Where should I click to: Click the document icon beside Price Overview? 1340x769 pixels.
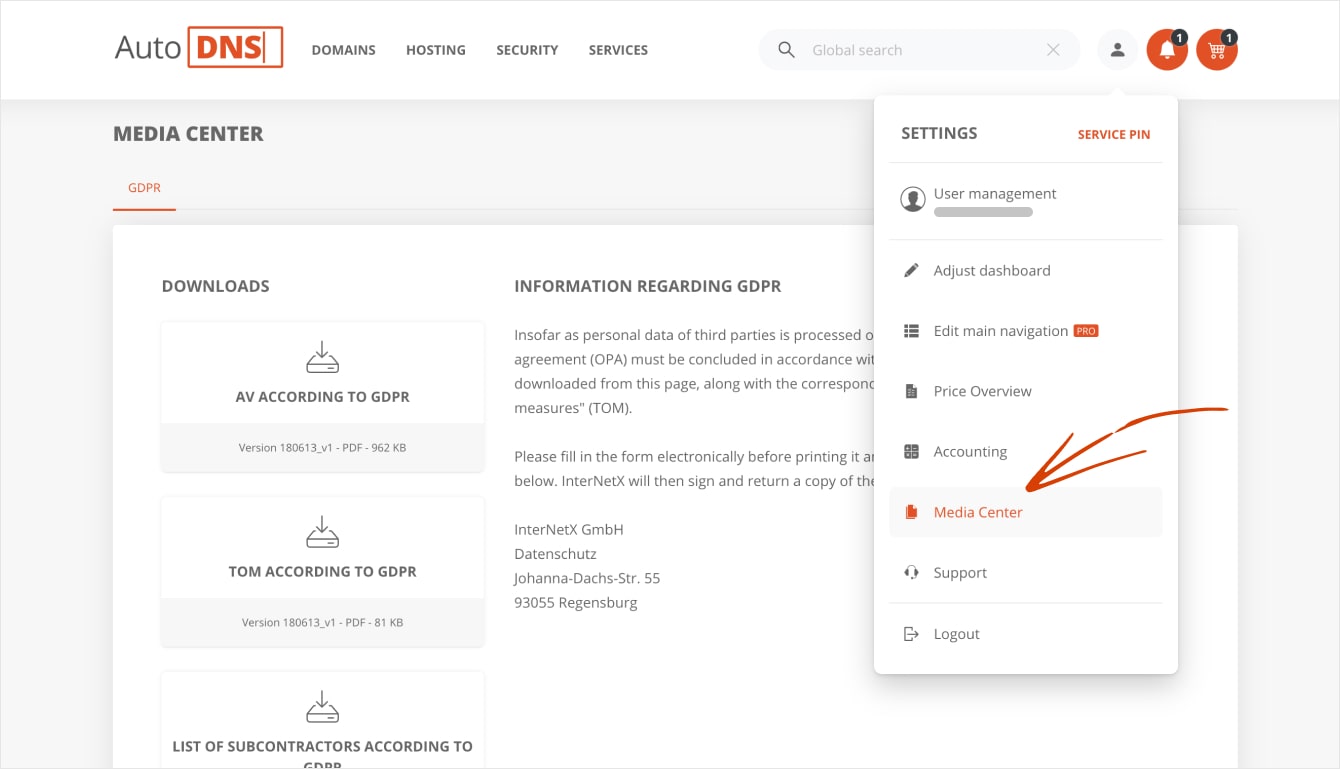(911, 391)
